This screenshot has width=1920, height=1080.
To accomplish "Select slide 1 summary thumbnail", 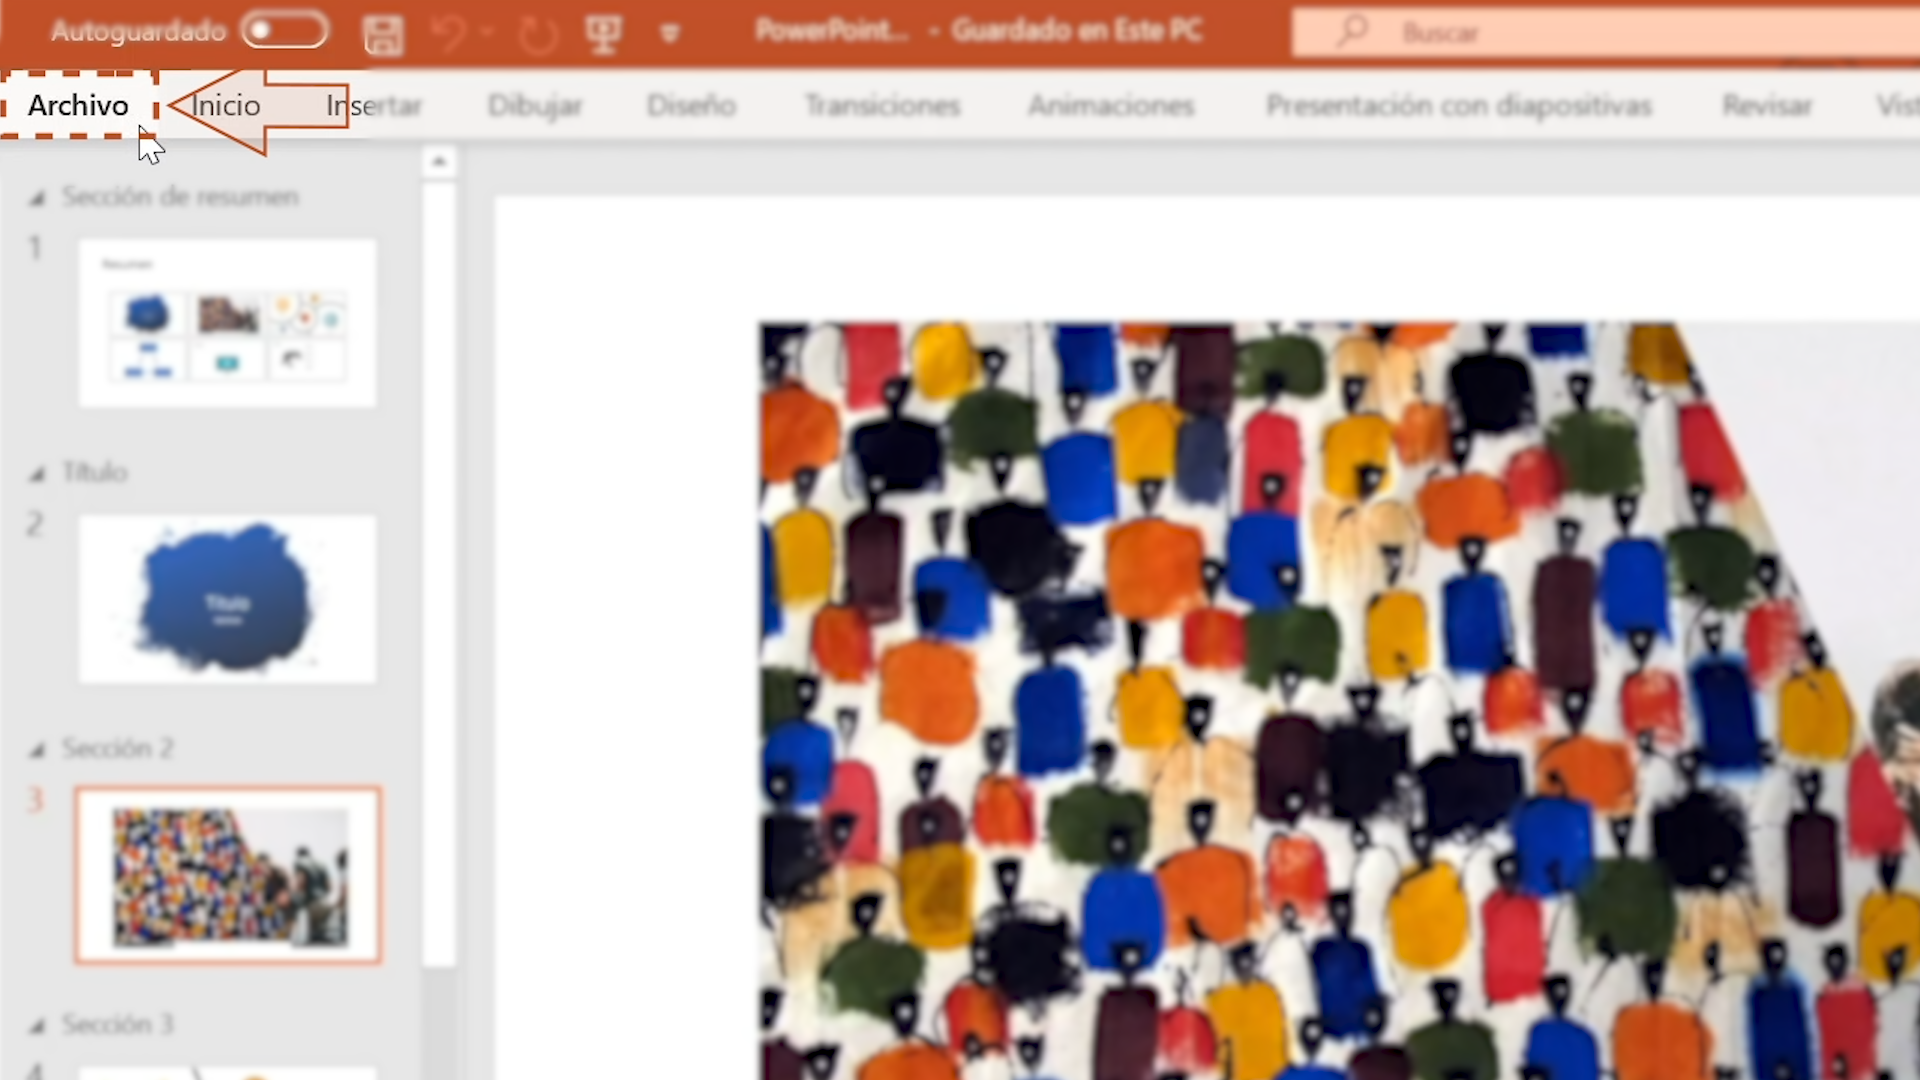I will point(228,323).
